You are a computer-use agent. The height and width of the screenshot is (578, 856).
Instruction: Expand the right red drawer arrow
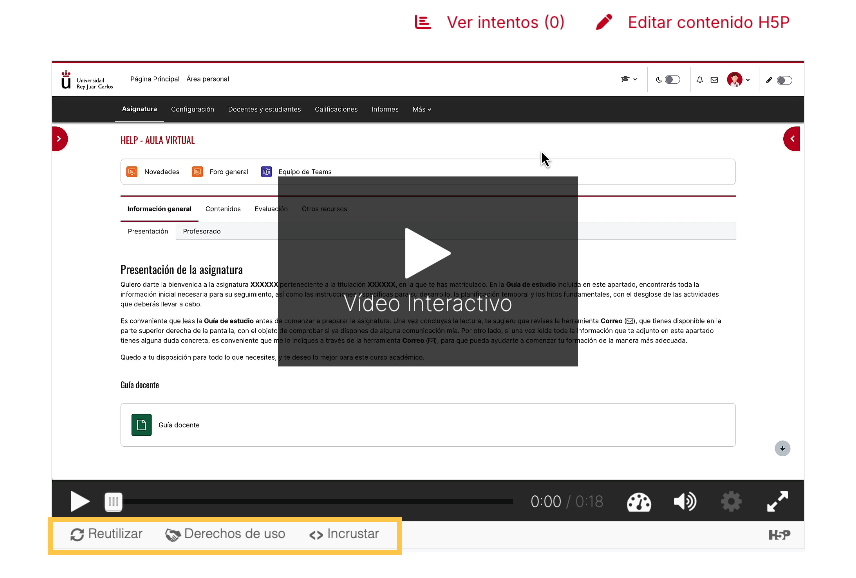coord(793,139)
